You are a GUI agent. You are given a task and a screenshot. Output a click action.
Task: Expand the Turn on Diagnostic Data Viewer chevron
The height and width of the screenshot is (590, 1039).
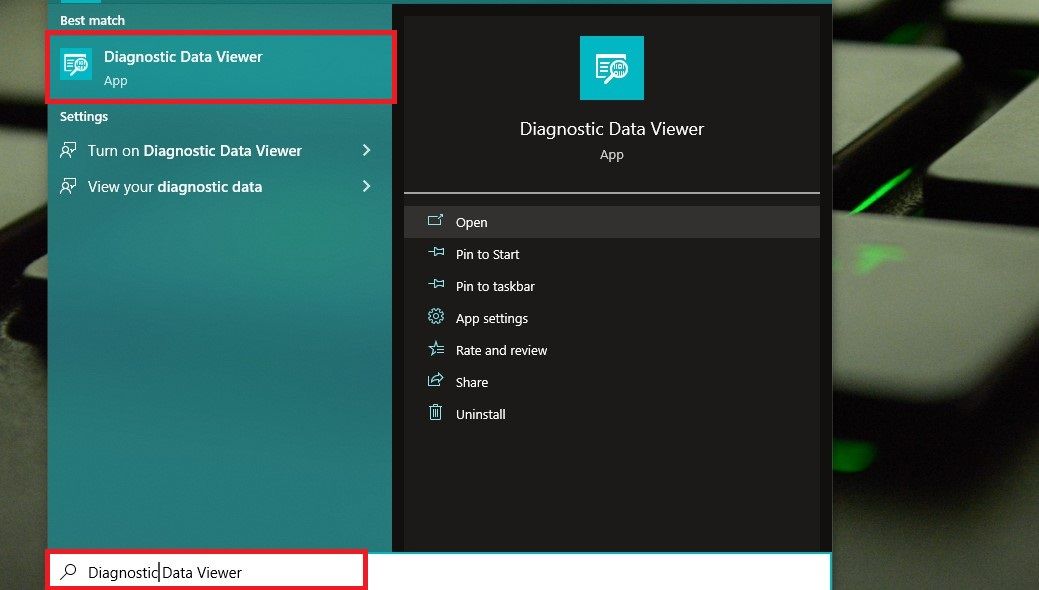[x=367, y=150]
